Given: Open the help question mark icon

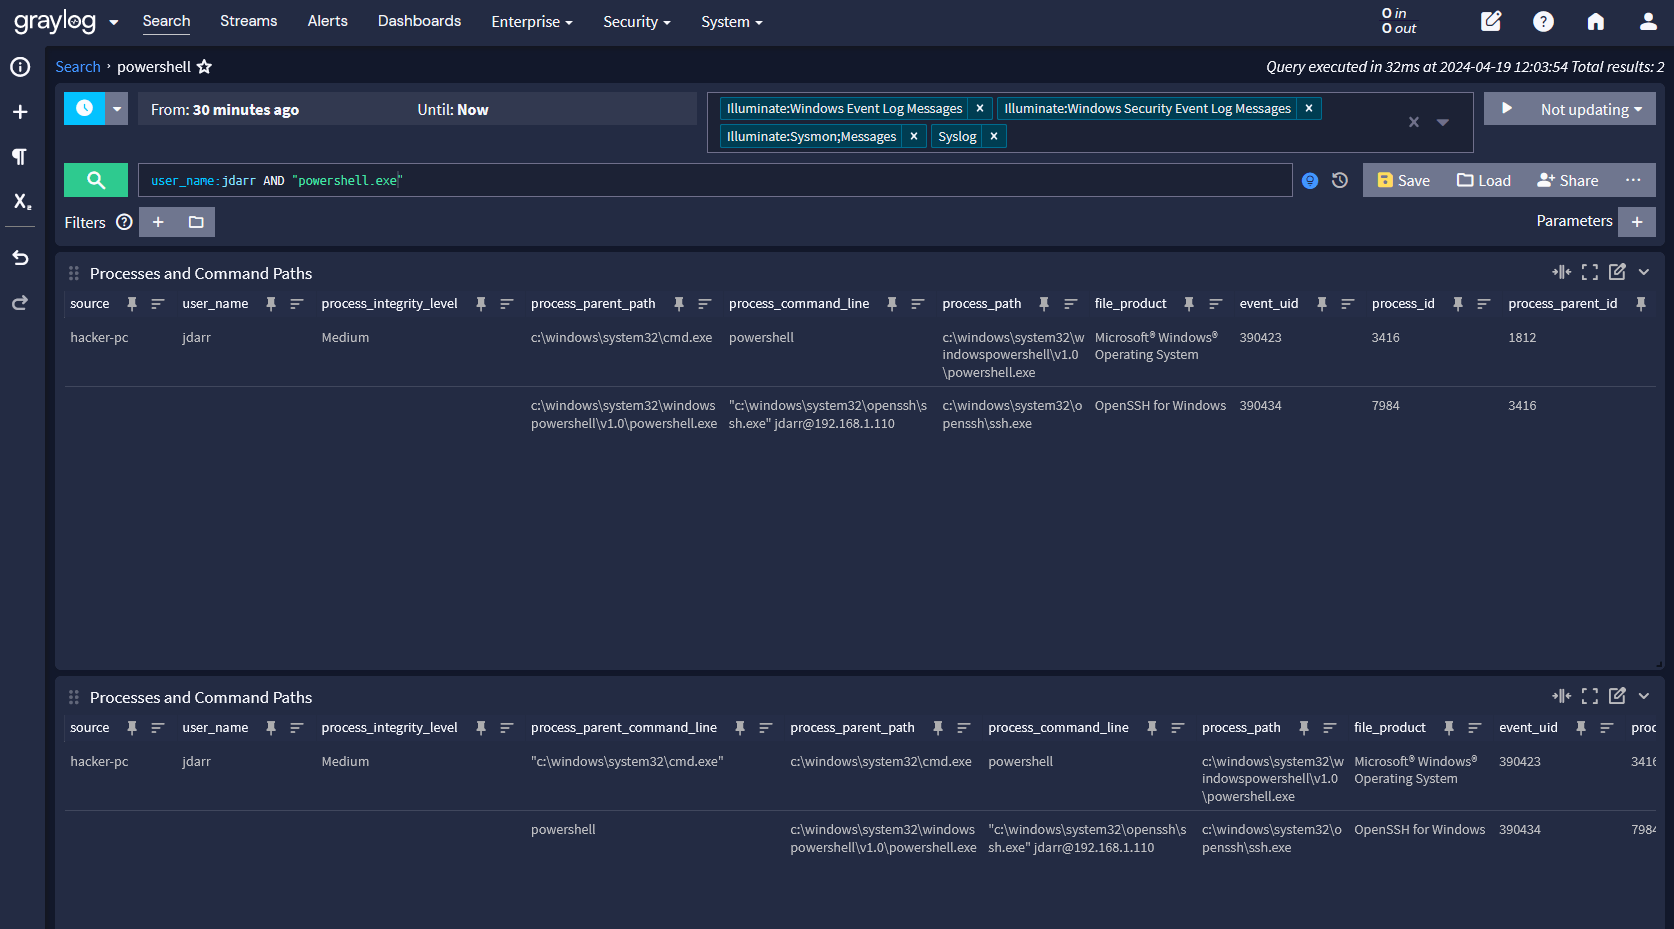Looking at the screenshot, I should [1543, 21].
